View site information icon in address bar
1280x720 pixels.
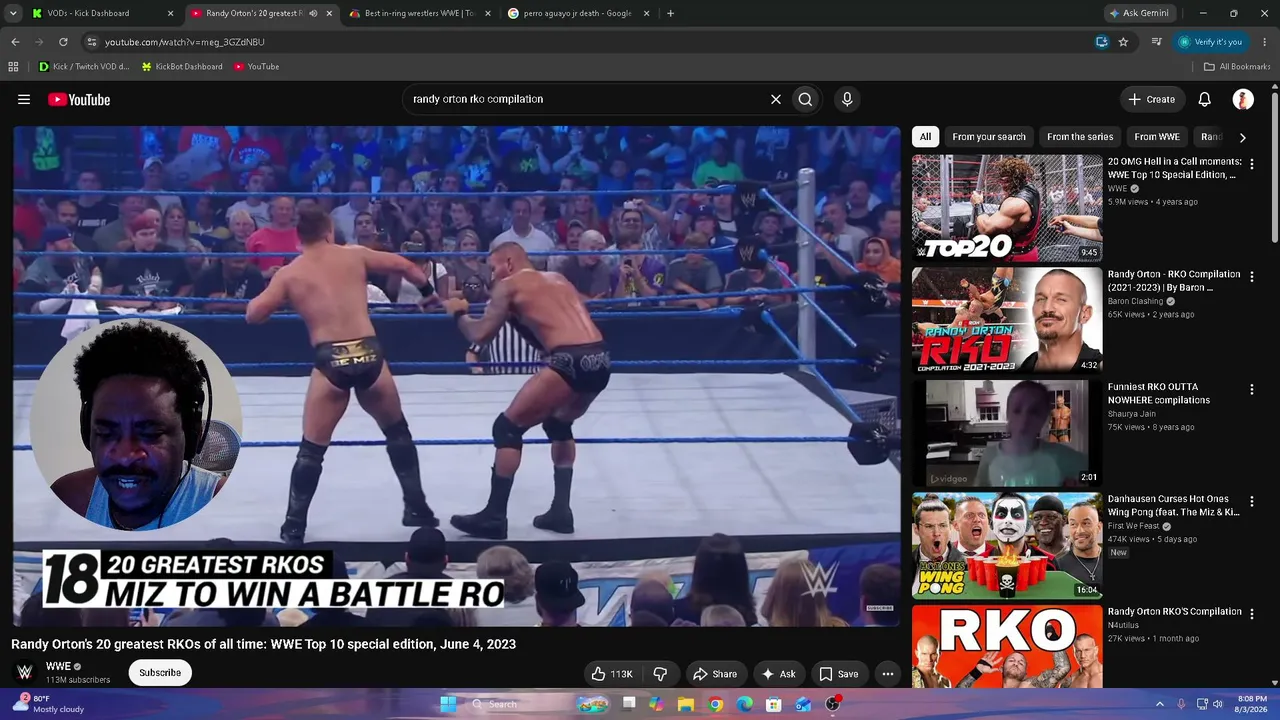coord(91,42)
